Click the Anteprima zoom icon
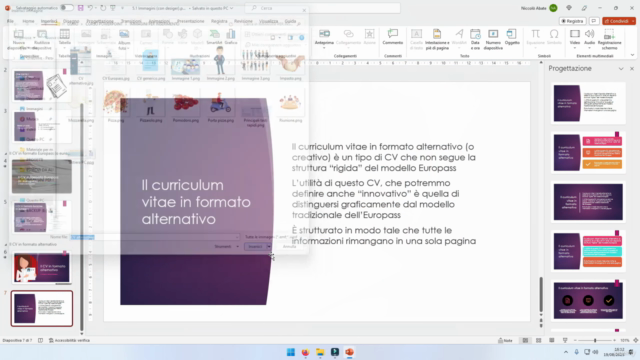640x360 pixels. (324, 34)
